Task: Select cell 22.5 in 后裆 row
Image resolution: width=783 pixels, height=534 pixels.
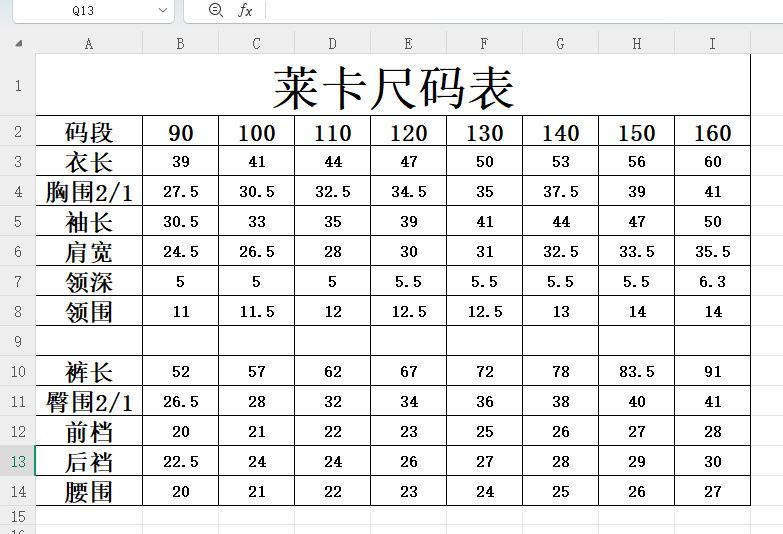Action: pyautogui.click(x=181, y=461)
